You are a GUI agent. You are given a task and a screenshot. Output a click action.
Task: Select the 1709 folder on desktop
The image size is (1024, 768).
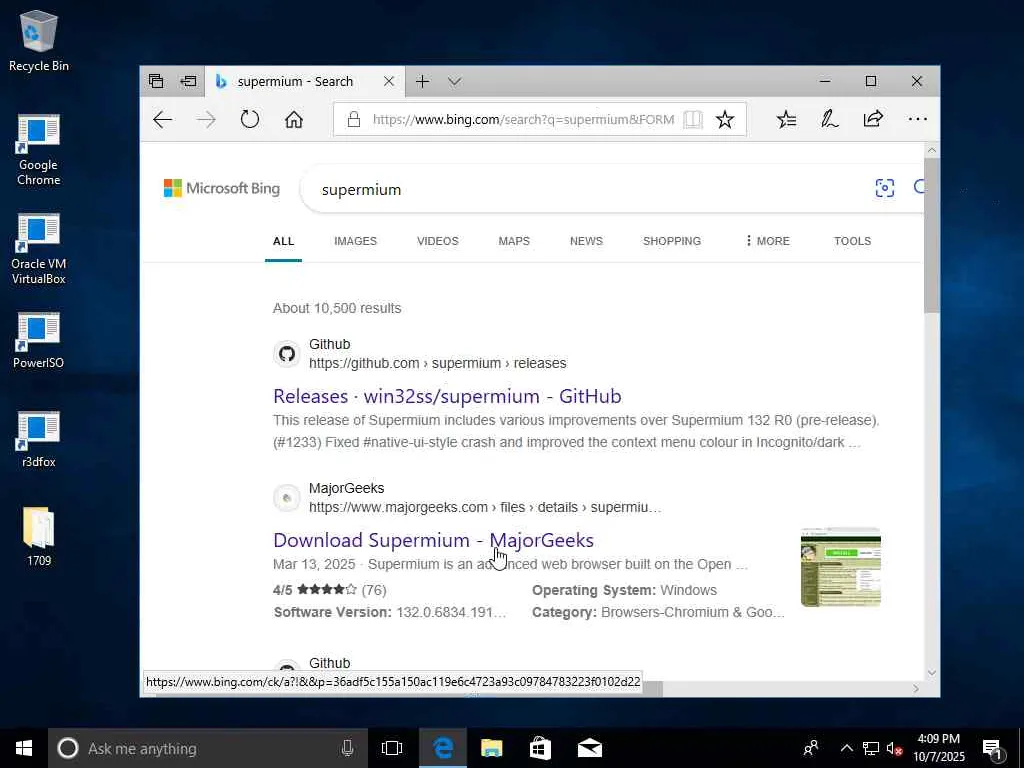(39, 537)
